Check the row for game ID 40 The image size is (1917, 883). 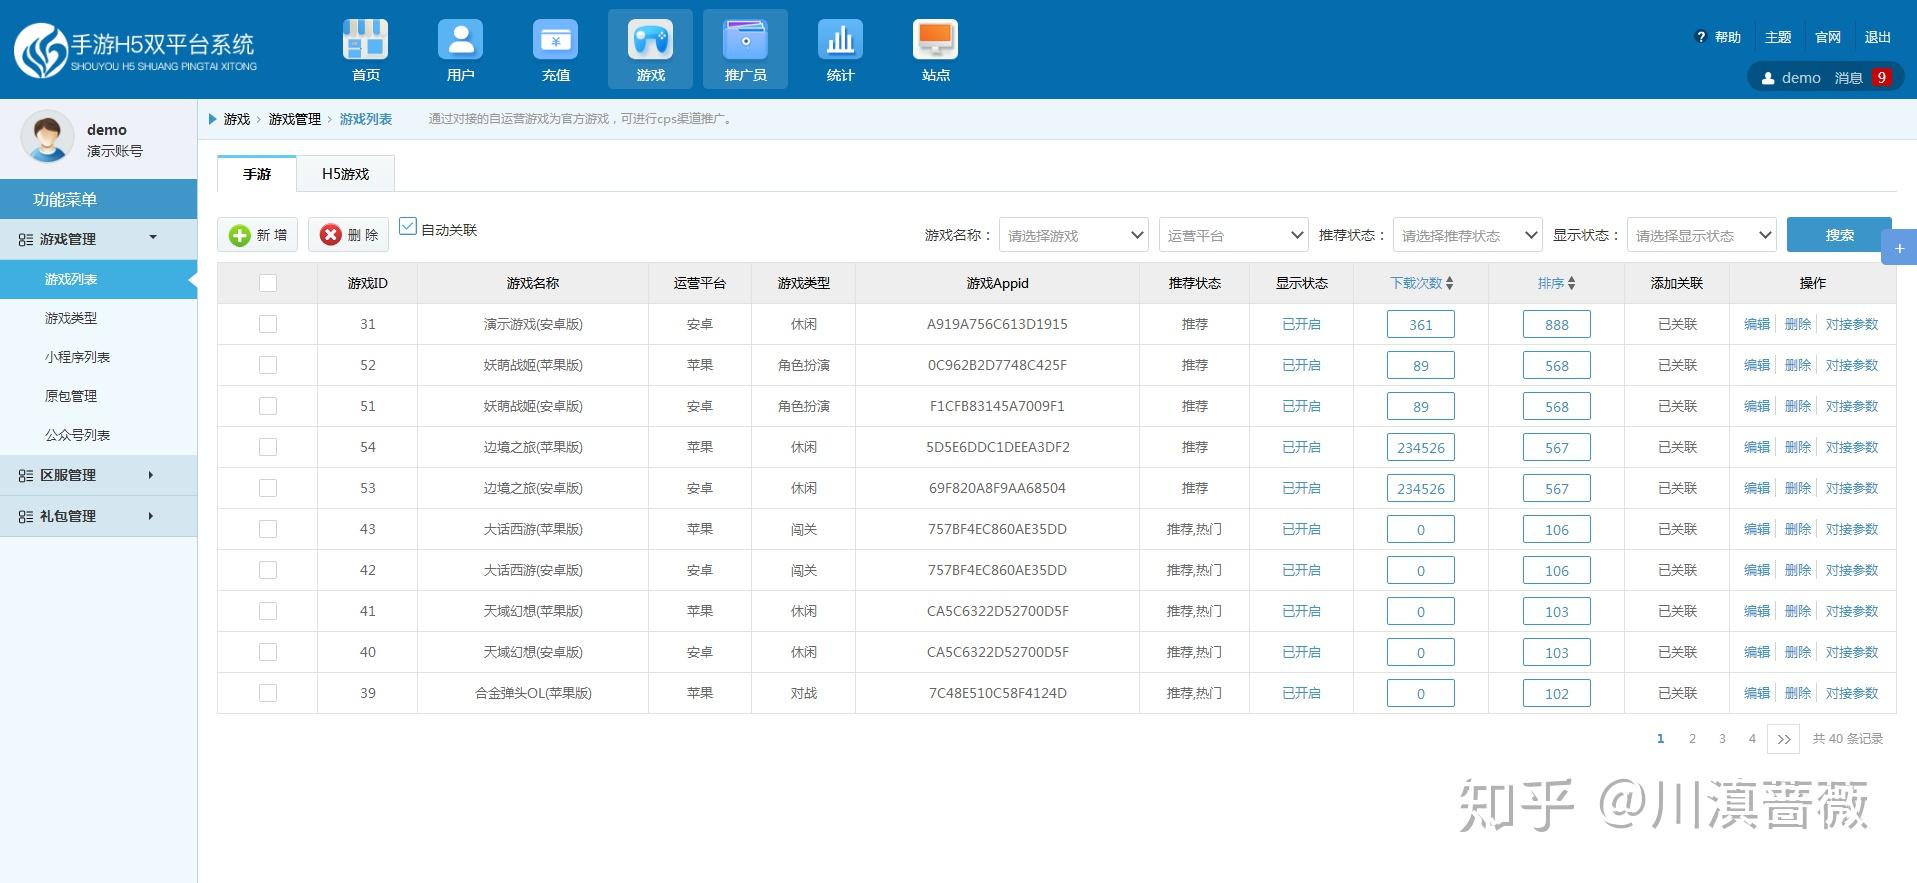(267, 652)
